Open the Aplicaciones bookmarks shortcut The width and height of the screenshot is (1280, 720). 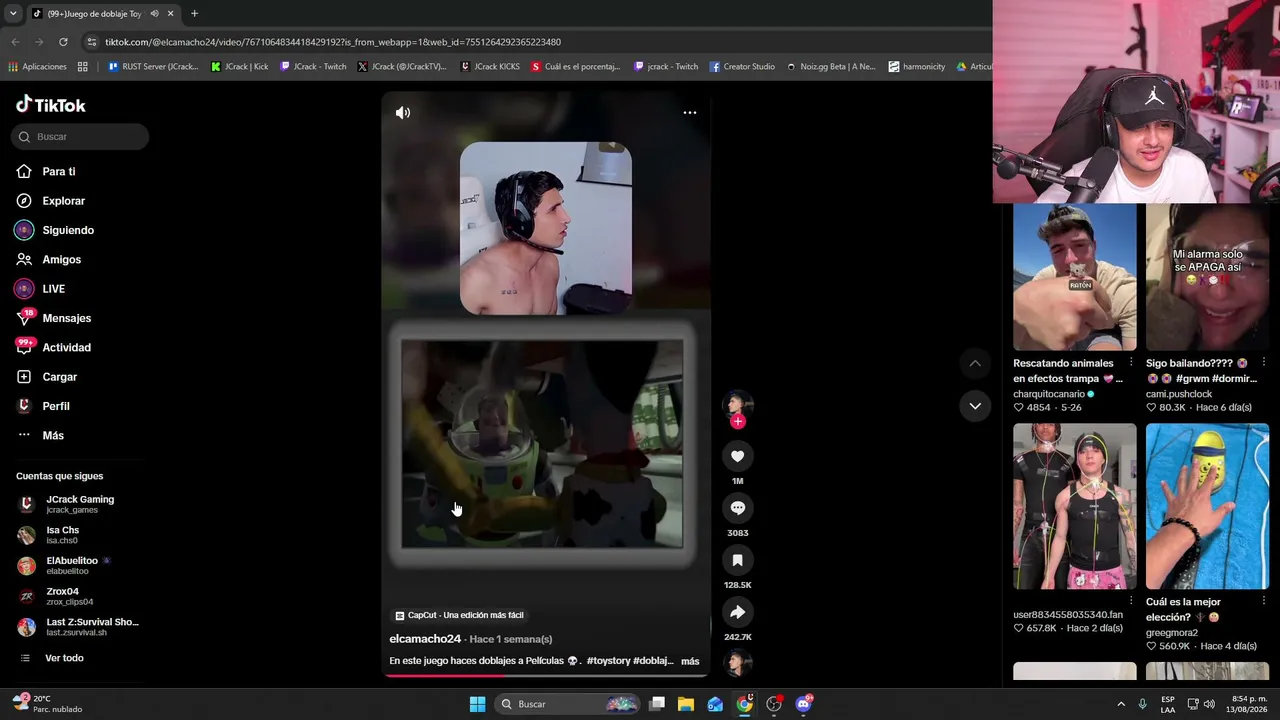[37, 67]
